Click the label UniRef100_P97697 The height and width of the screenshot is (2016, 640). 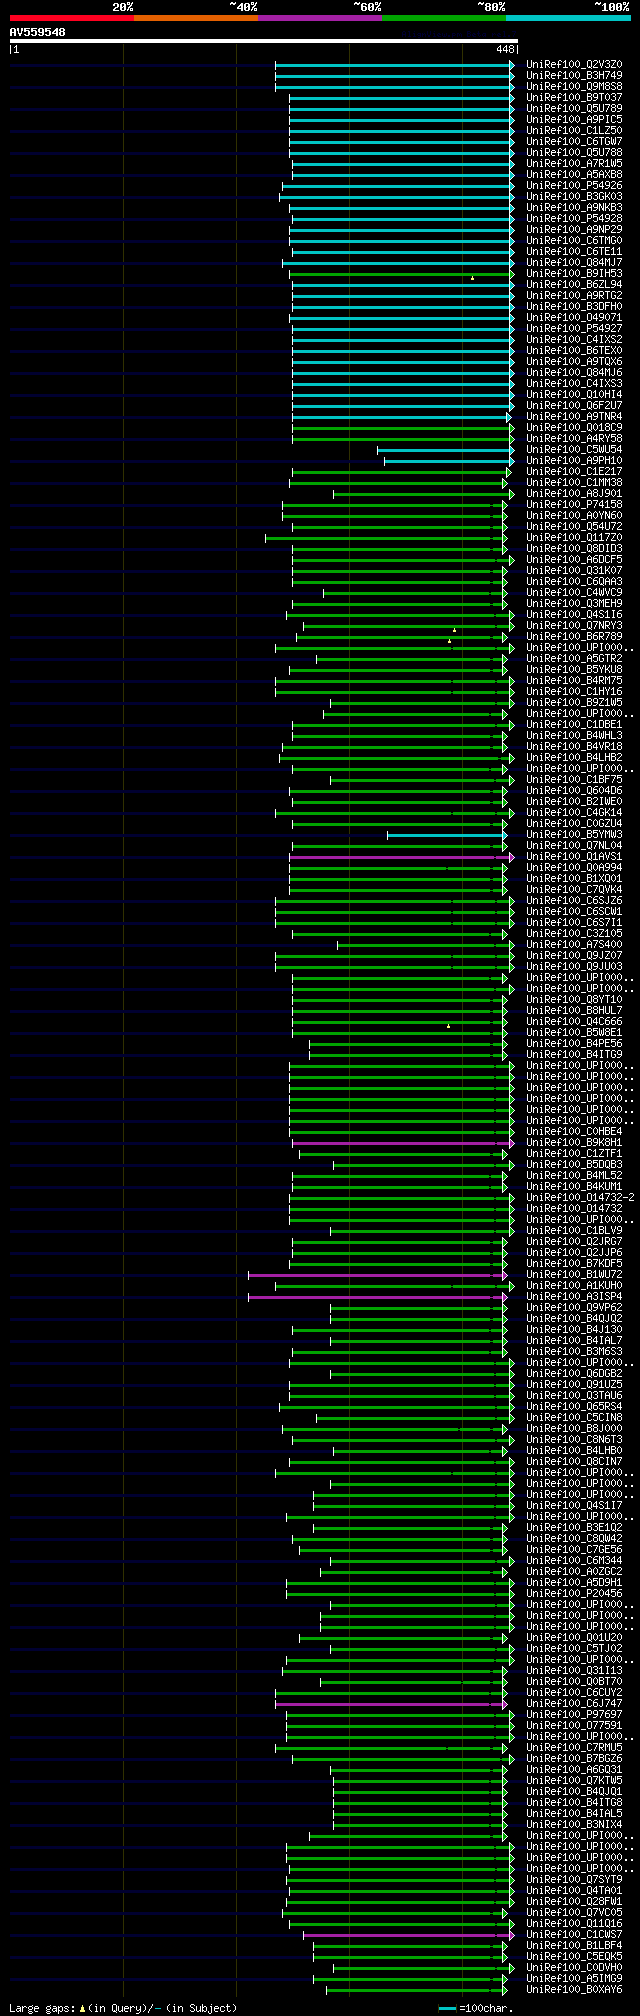574,1715
